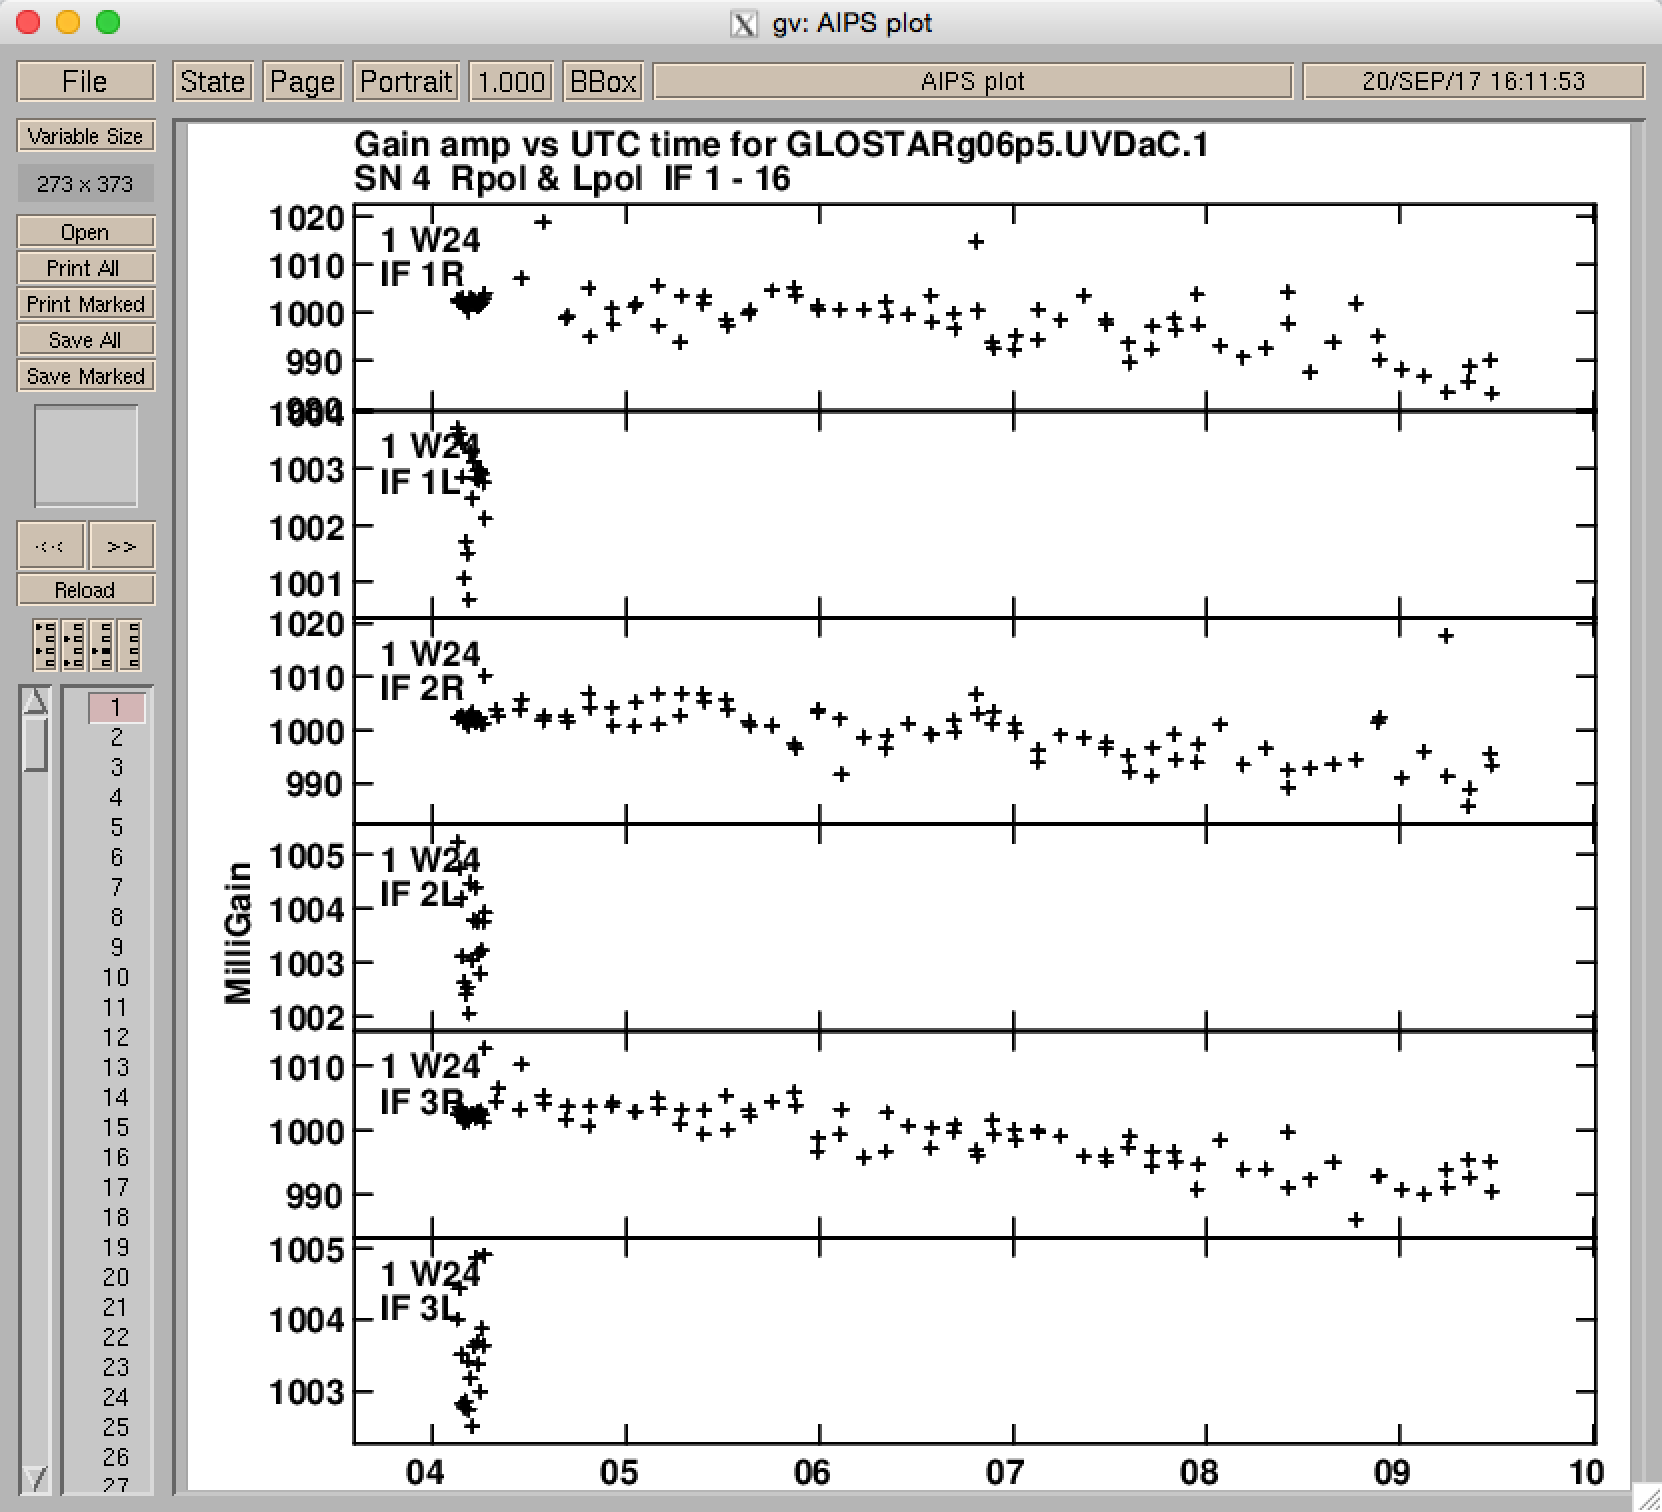Expand the BBox media dropdown
1662x1512 pixels.
click(x=602, y=81)
